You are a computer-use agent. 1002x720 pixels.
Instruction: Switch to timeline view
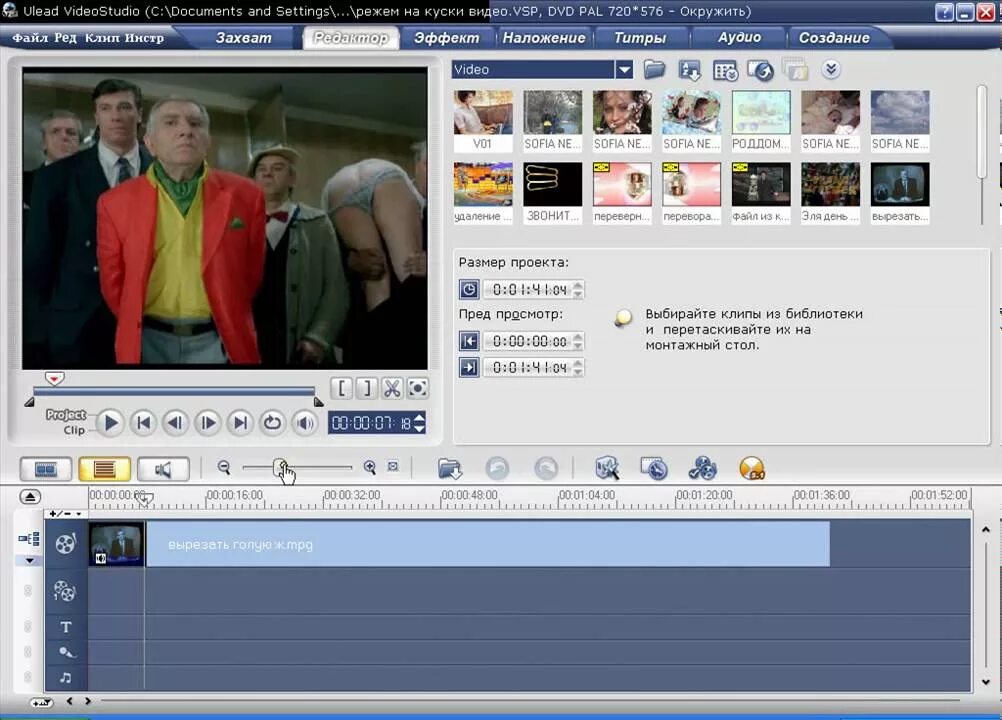coord(104,470)
